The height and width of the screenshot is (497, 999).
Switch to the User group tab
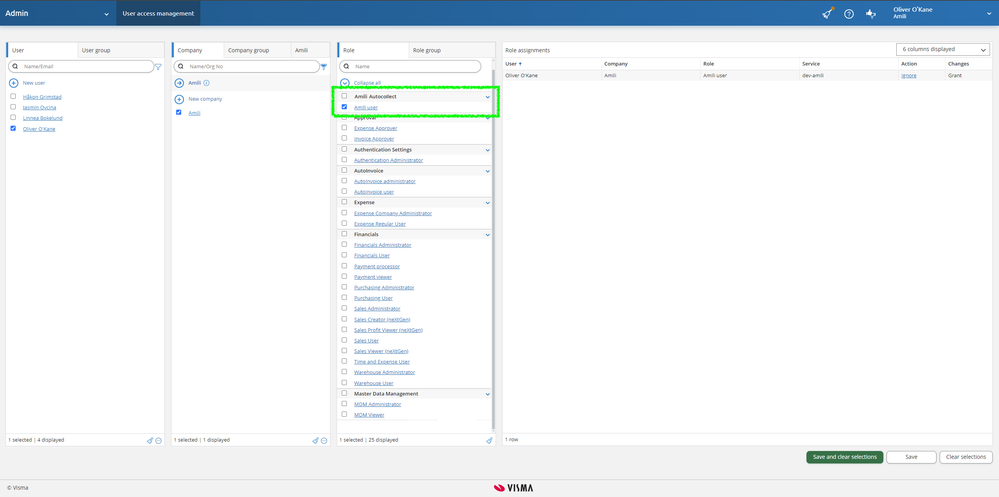tap(120, 50)
